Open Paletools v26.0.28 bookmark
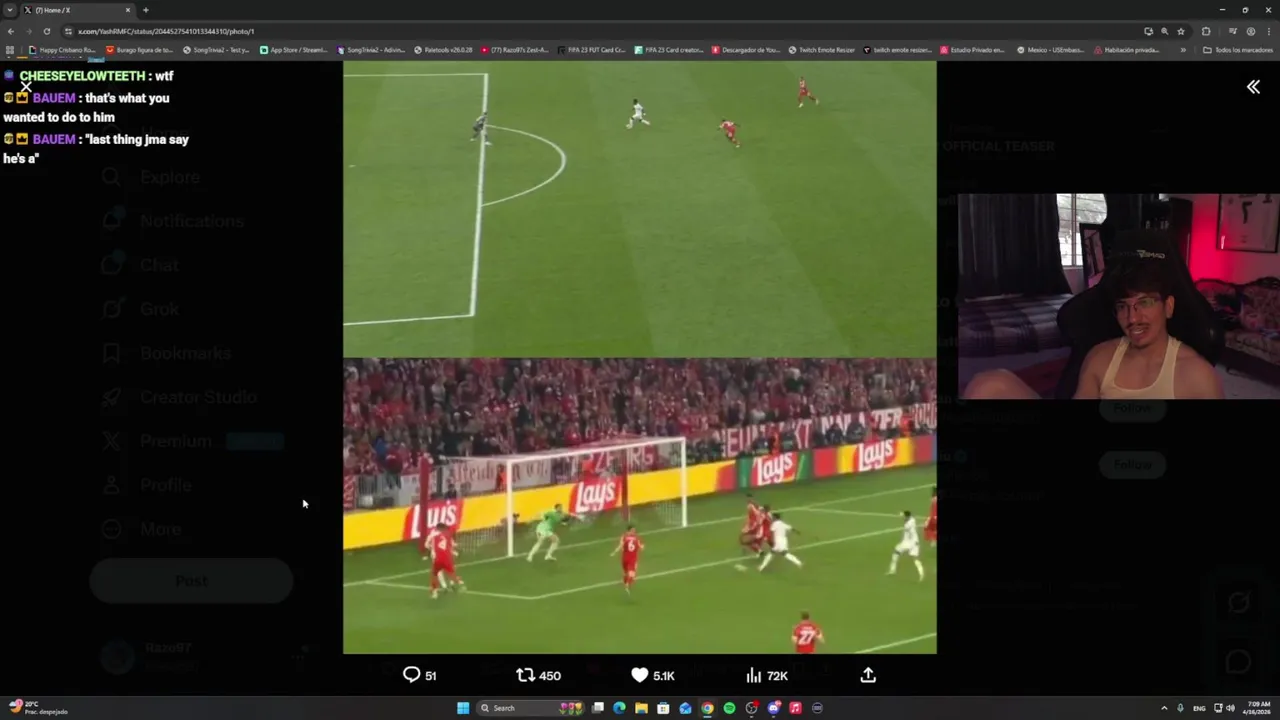The width and height of the screenshot is (1280, 720). coord(443,50)
